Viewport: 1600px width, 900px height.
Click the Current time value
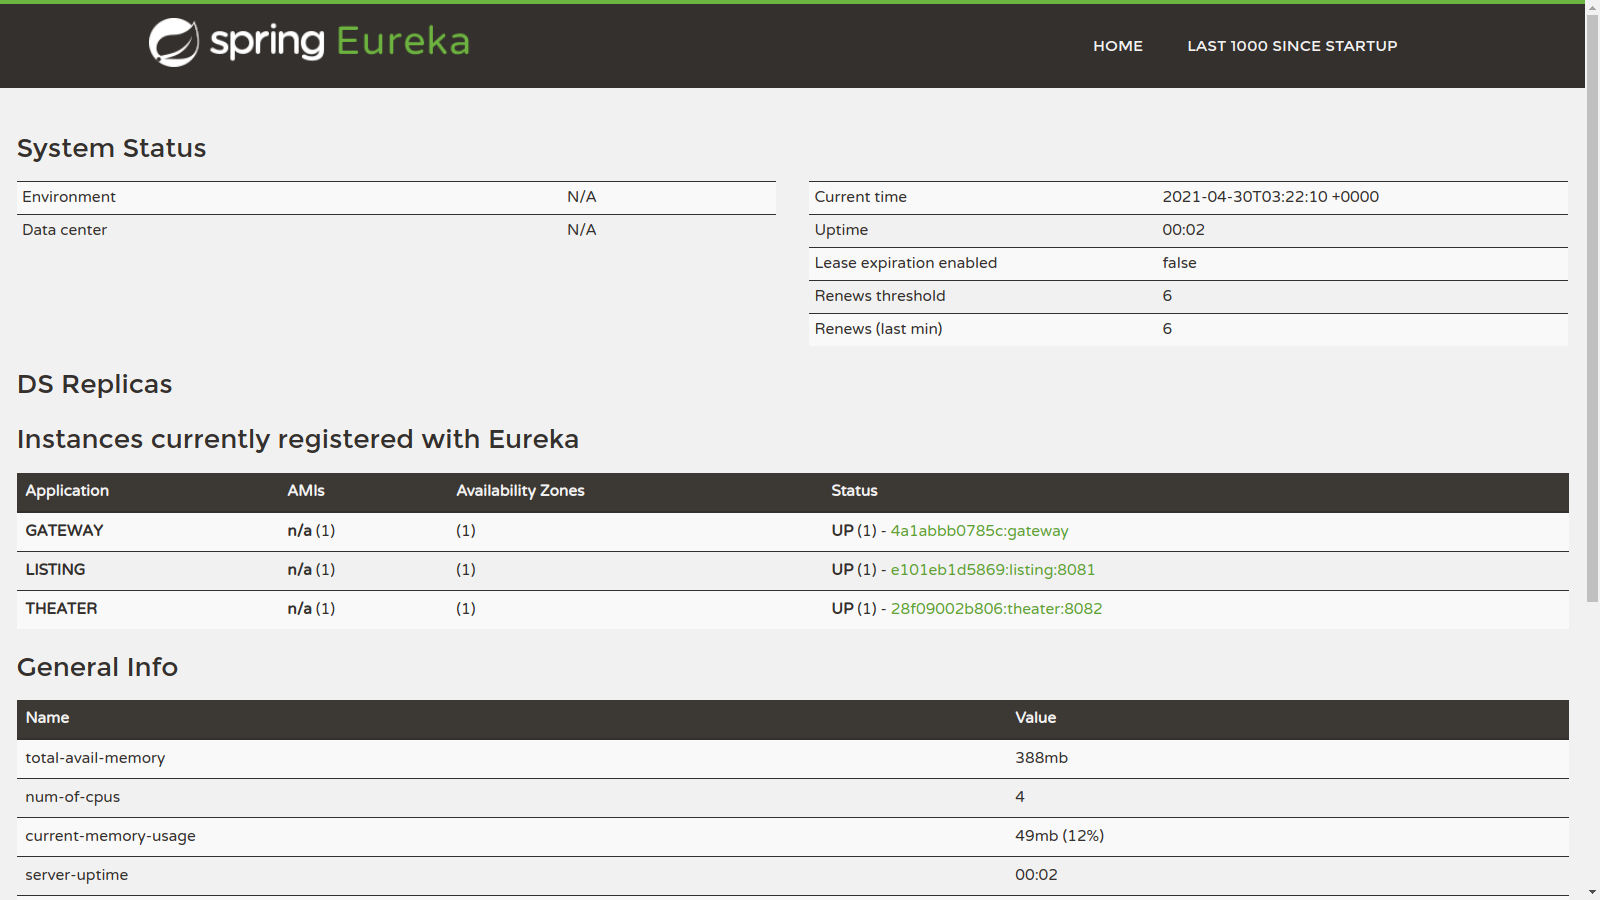1270,197
